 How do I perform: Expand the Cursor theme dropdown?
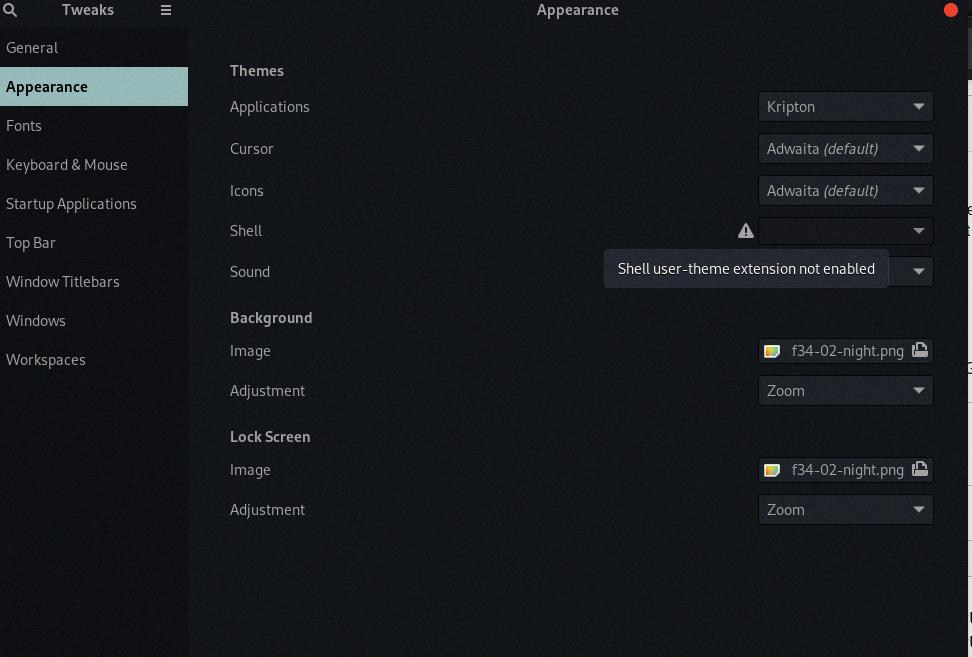[x=845, y=149]
